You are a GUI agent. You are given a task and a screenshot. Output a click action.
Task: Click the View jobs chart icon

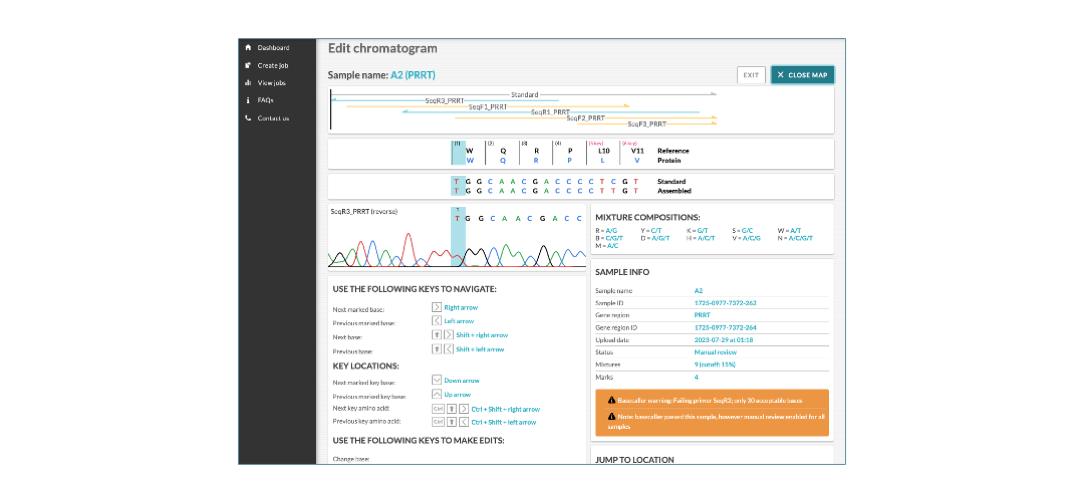point(248,83)
